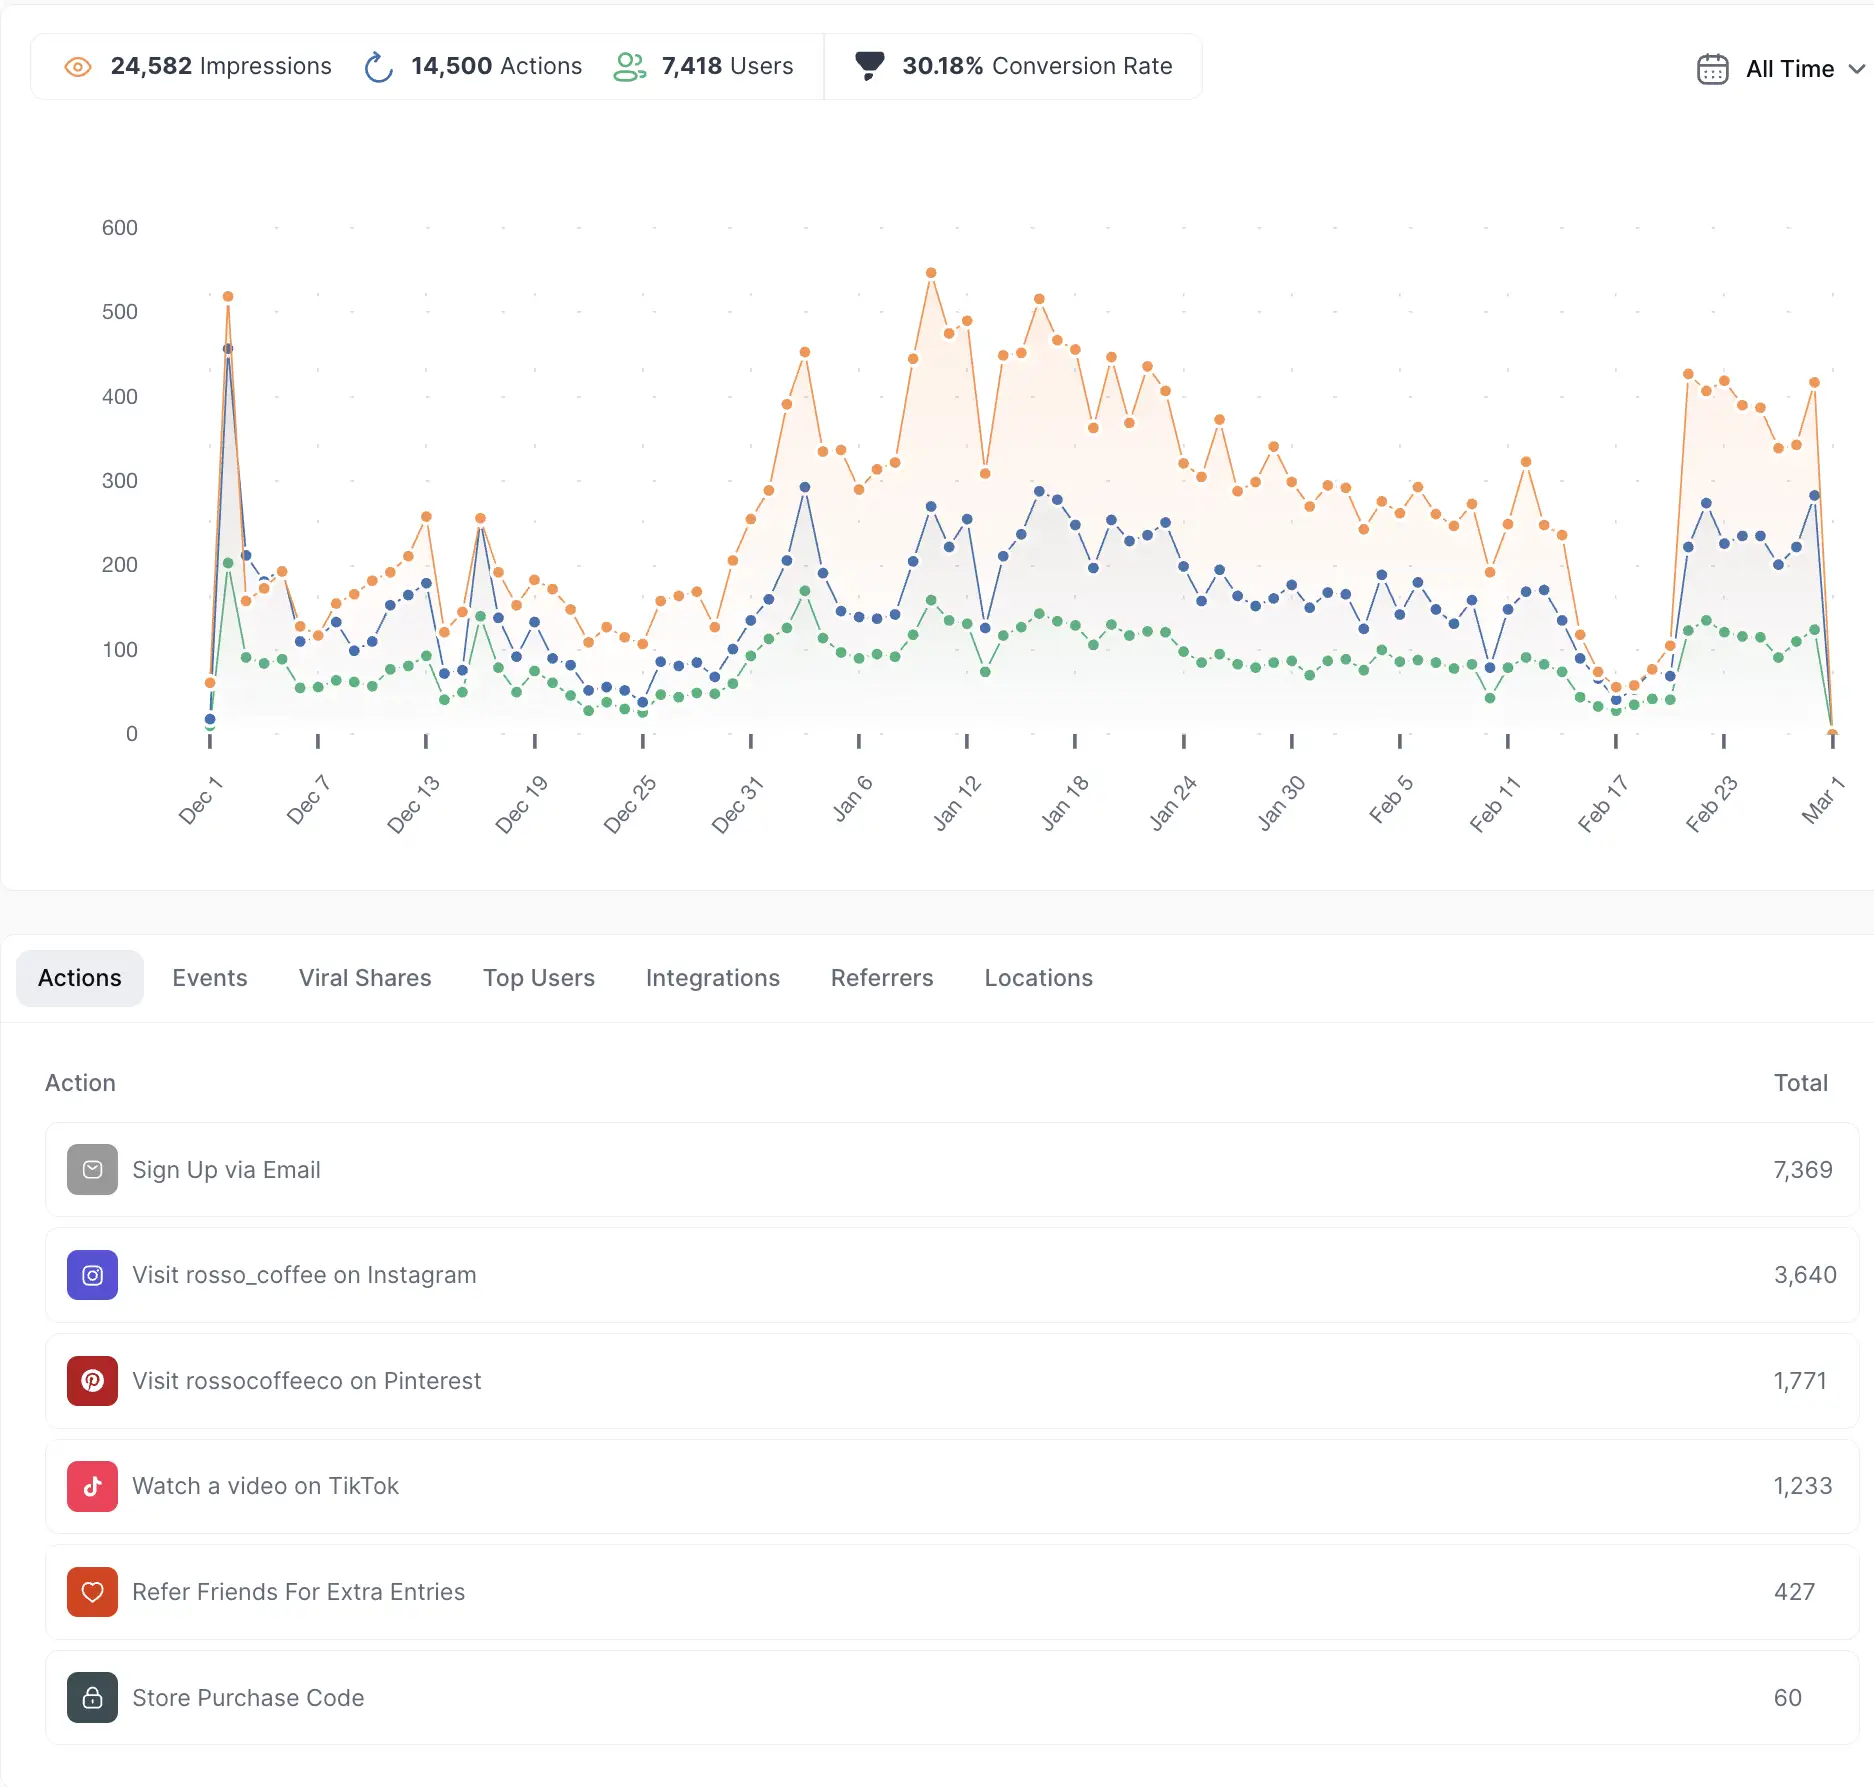Image resolution: width=1874 pixels, height=1787 pixels.
Task: Switch to the Events tab
Action: 210,978
